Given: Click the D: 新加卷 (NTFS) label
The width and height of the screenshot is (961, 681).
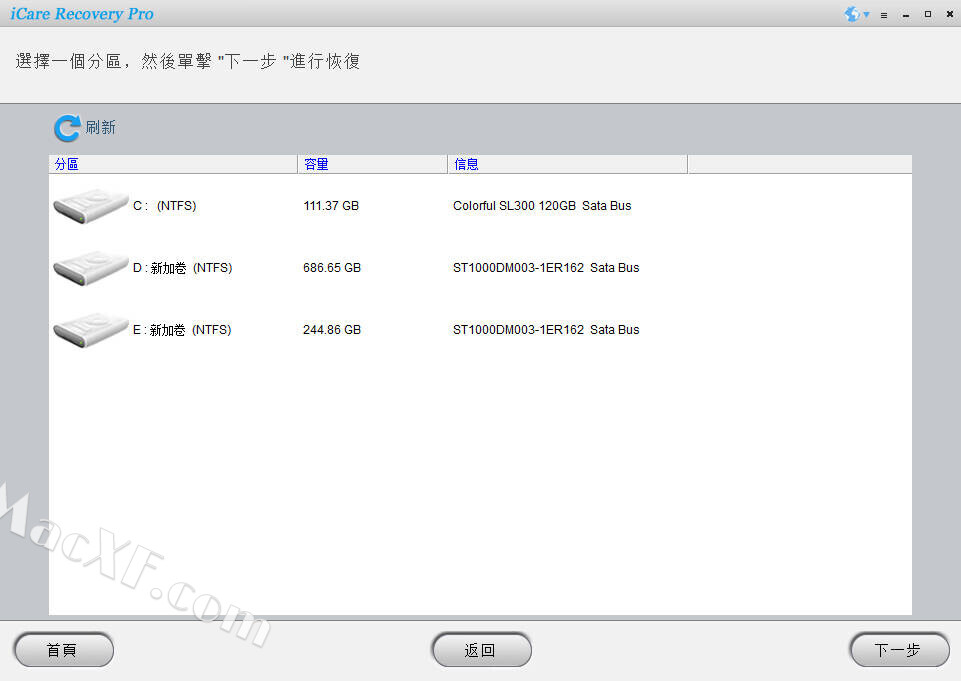Looking at the screenshot, I should tap(182, 268).
